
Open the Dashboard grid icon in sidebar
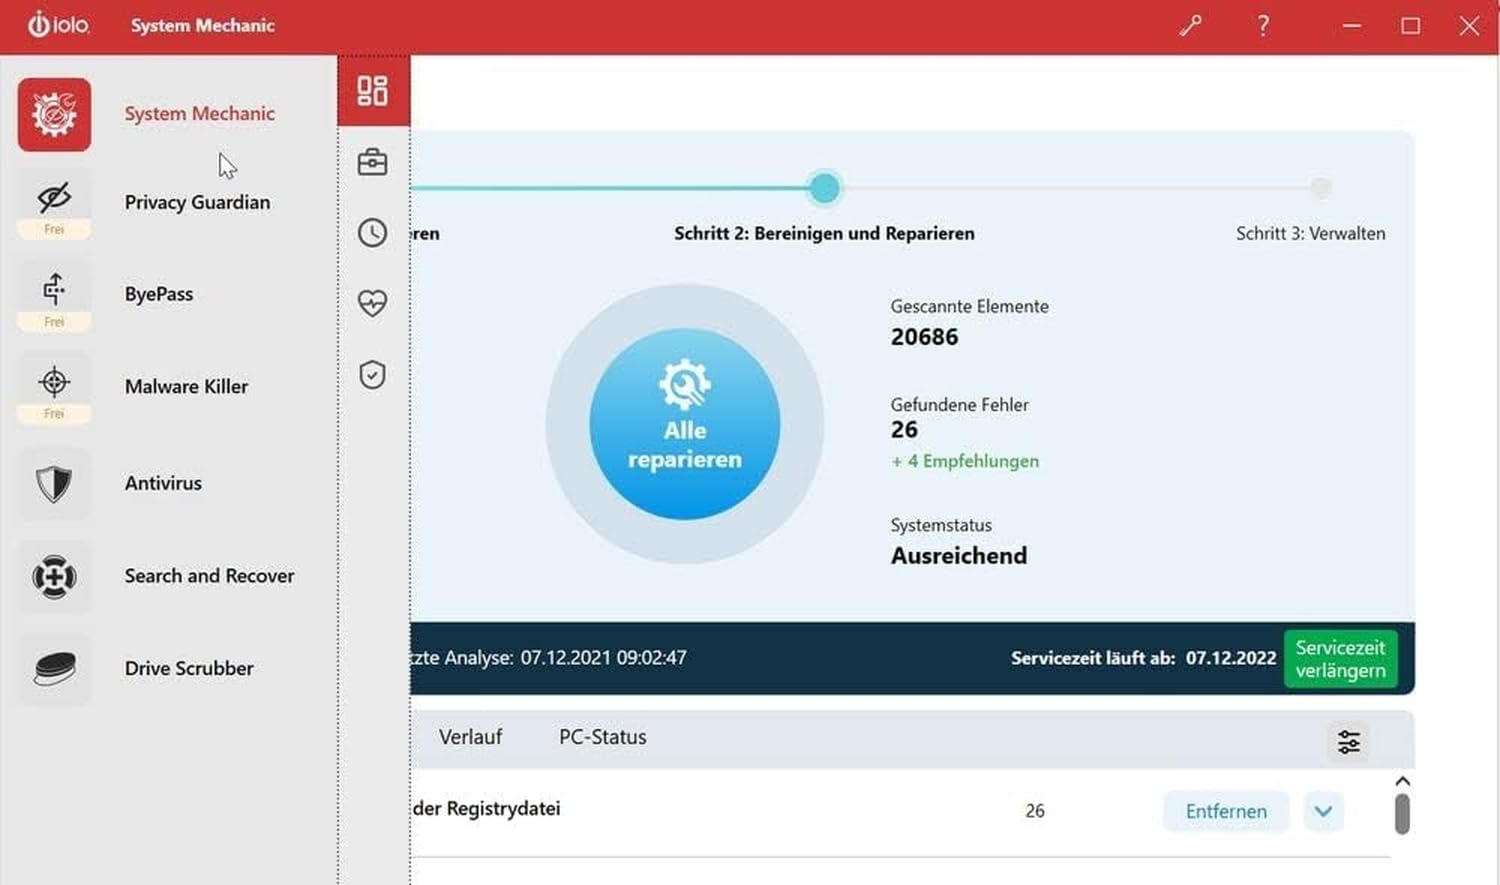click(373, 91)
